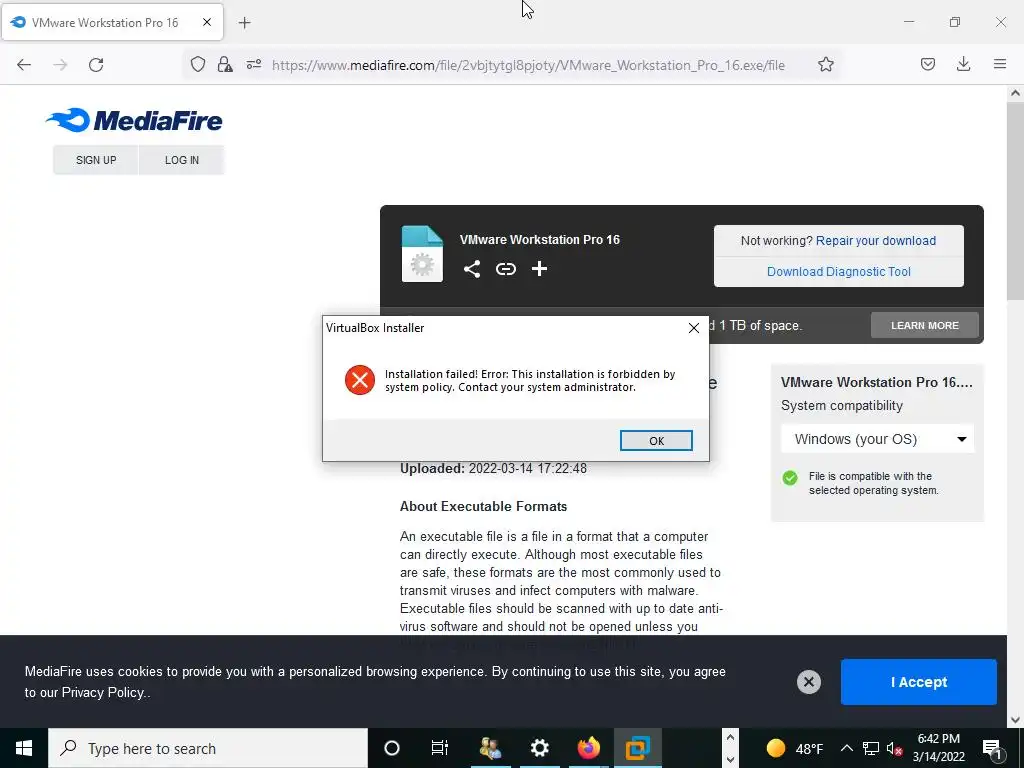The image size is (1024, 768).
Task: Close the VirtualBox Installer error dialog
Action: click(x=694, y=328)
